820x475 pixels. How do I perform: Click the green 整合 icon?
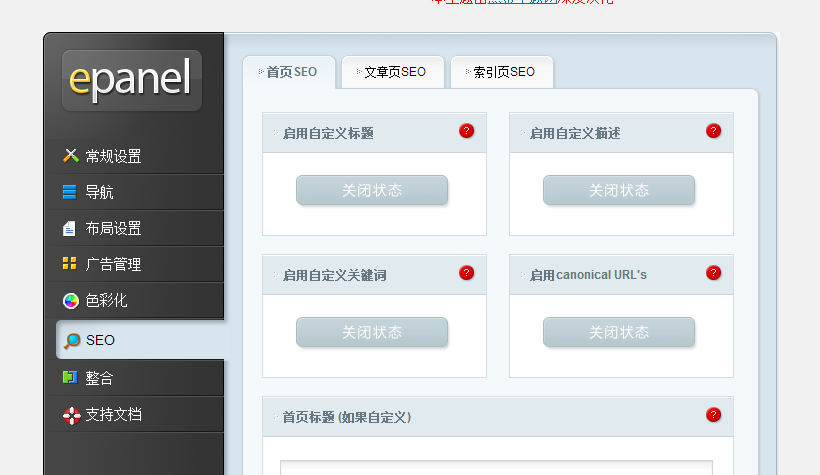(70, 377)
